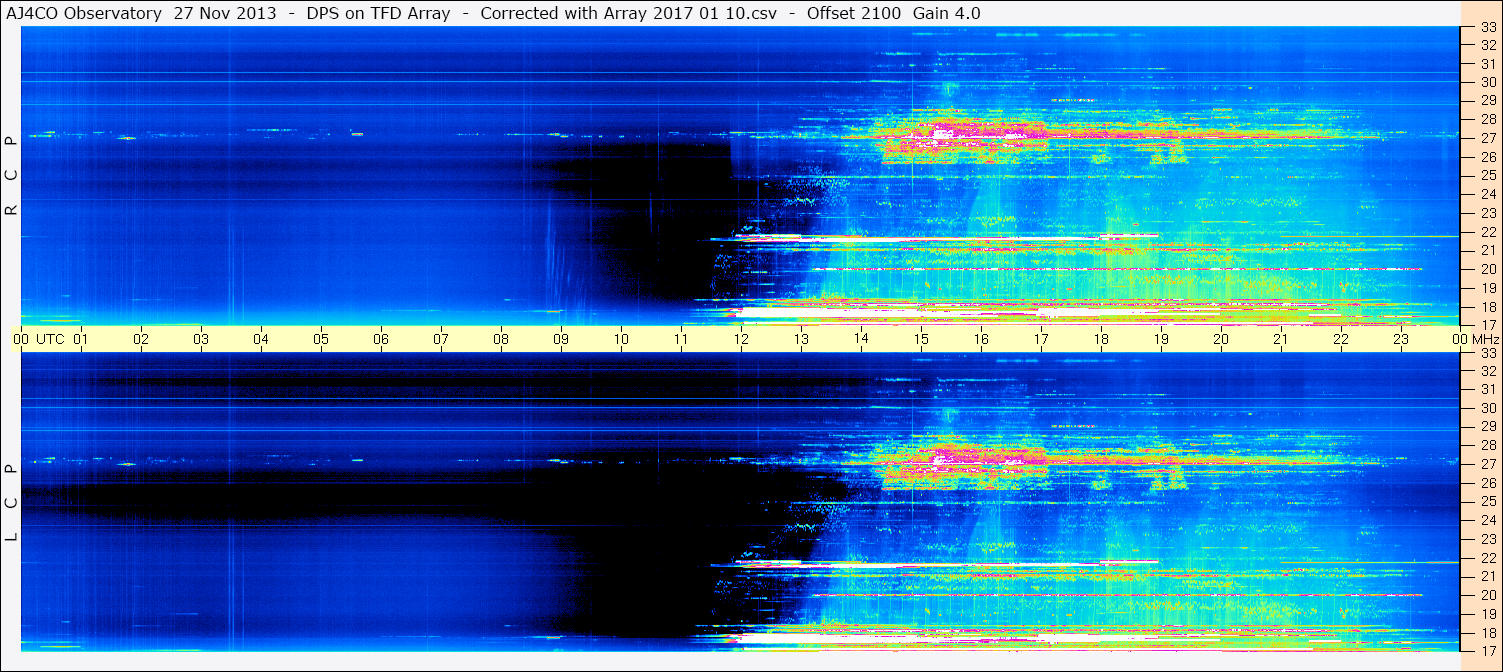This screenshot has width=1503, height=672.
Task: Click the 24 MHz tick in LCP panel scale
Action: point(1487,520)
